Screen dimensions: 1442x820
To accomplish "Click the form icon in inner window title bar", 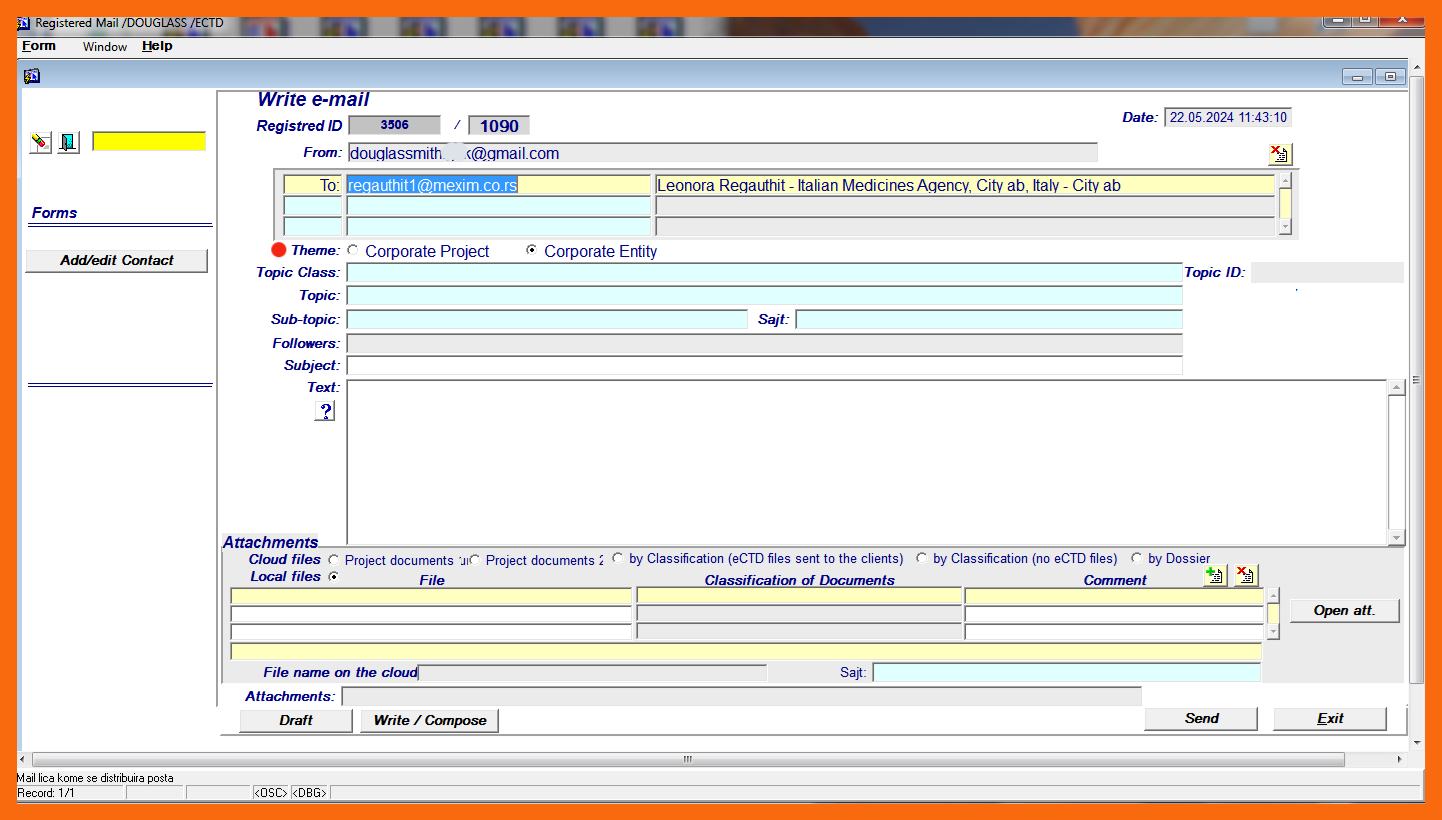I will pos(32,76).
